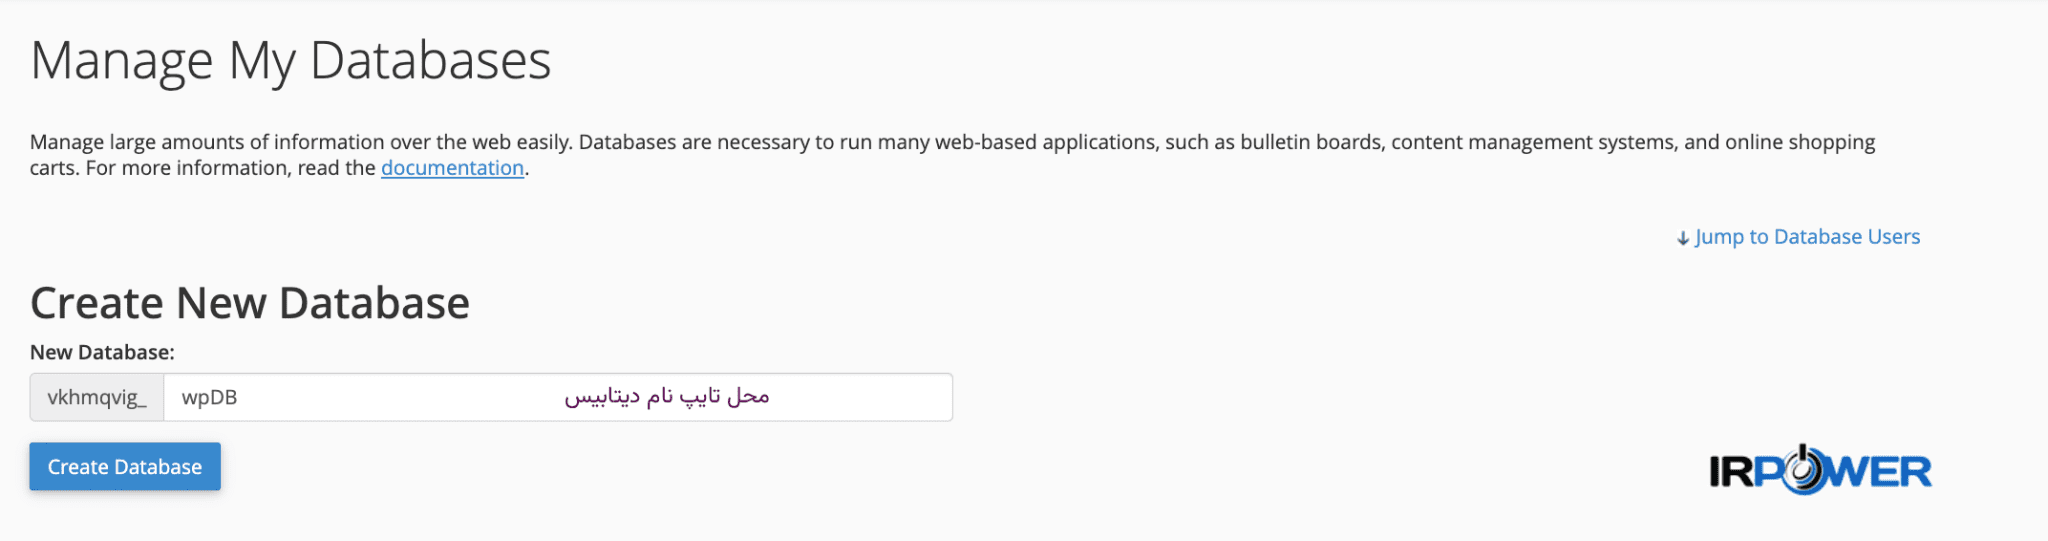The width and height of the screenshot is (2048, 541).
Task: Click the down arrow beside Jump link
Action: click(1683, 238)
